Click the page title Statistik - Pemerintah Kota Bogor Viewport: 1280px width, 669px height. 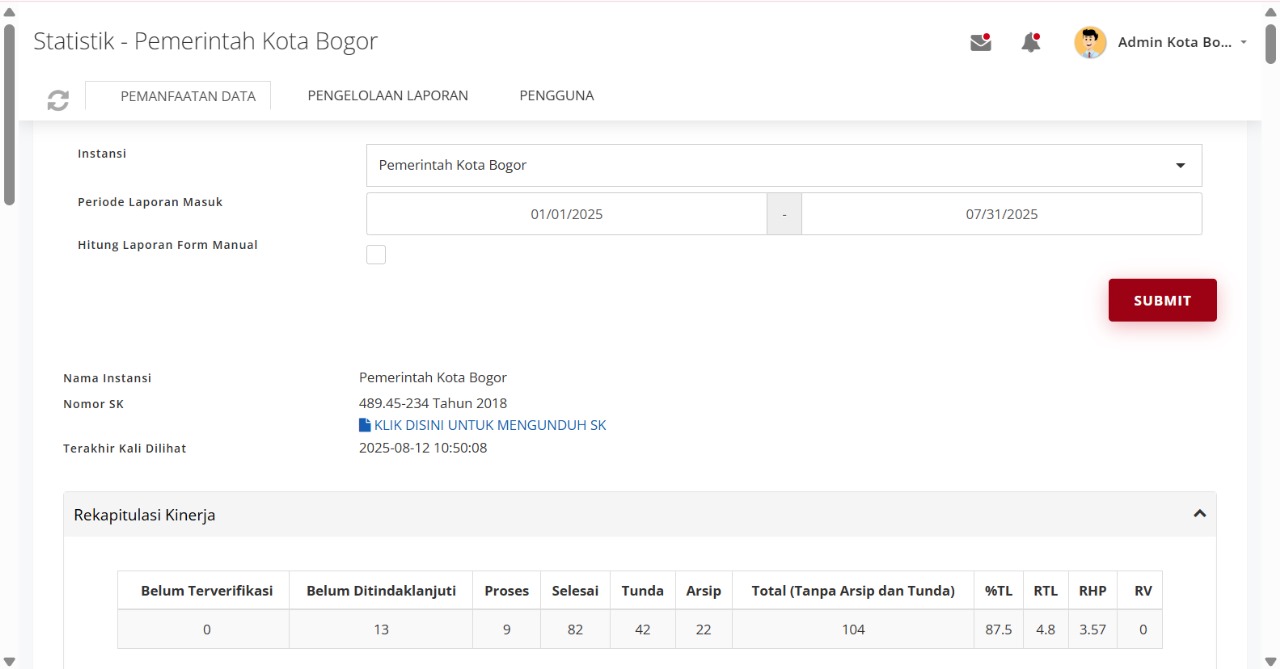click(205, 41)
